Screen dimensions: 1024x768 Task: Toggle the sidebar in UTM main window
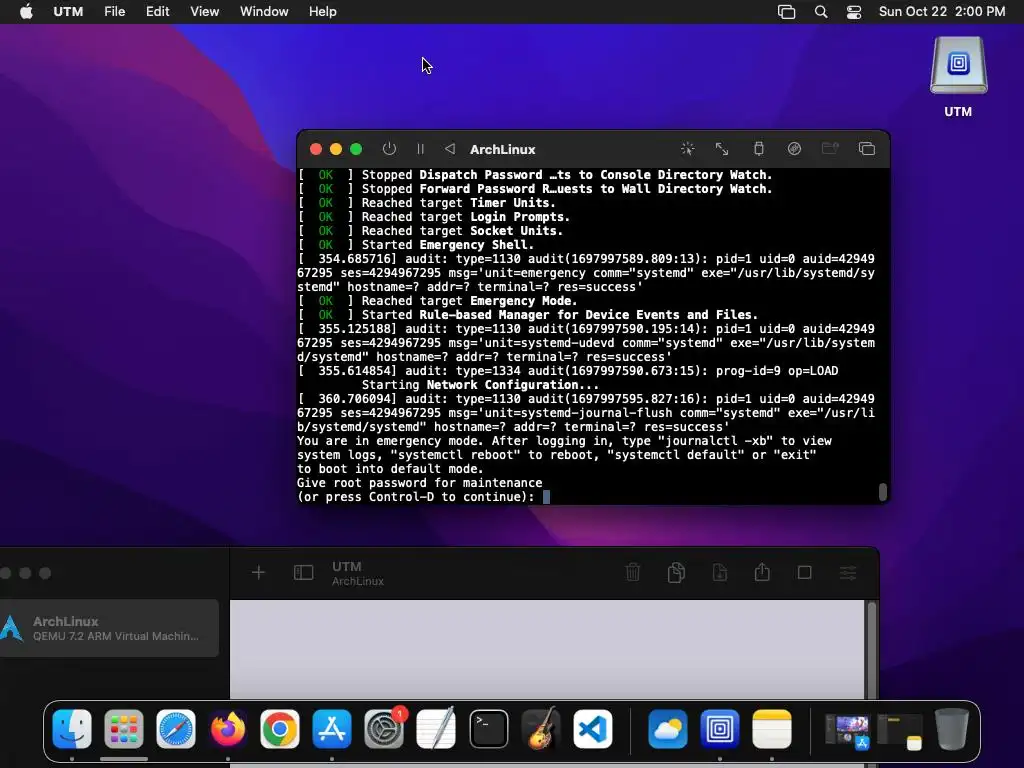click(x=304, y=573)
